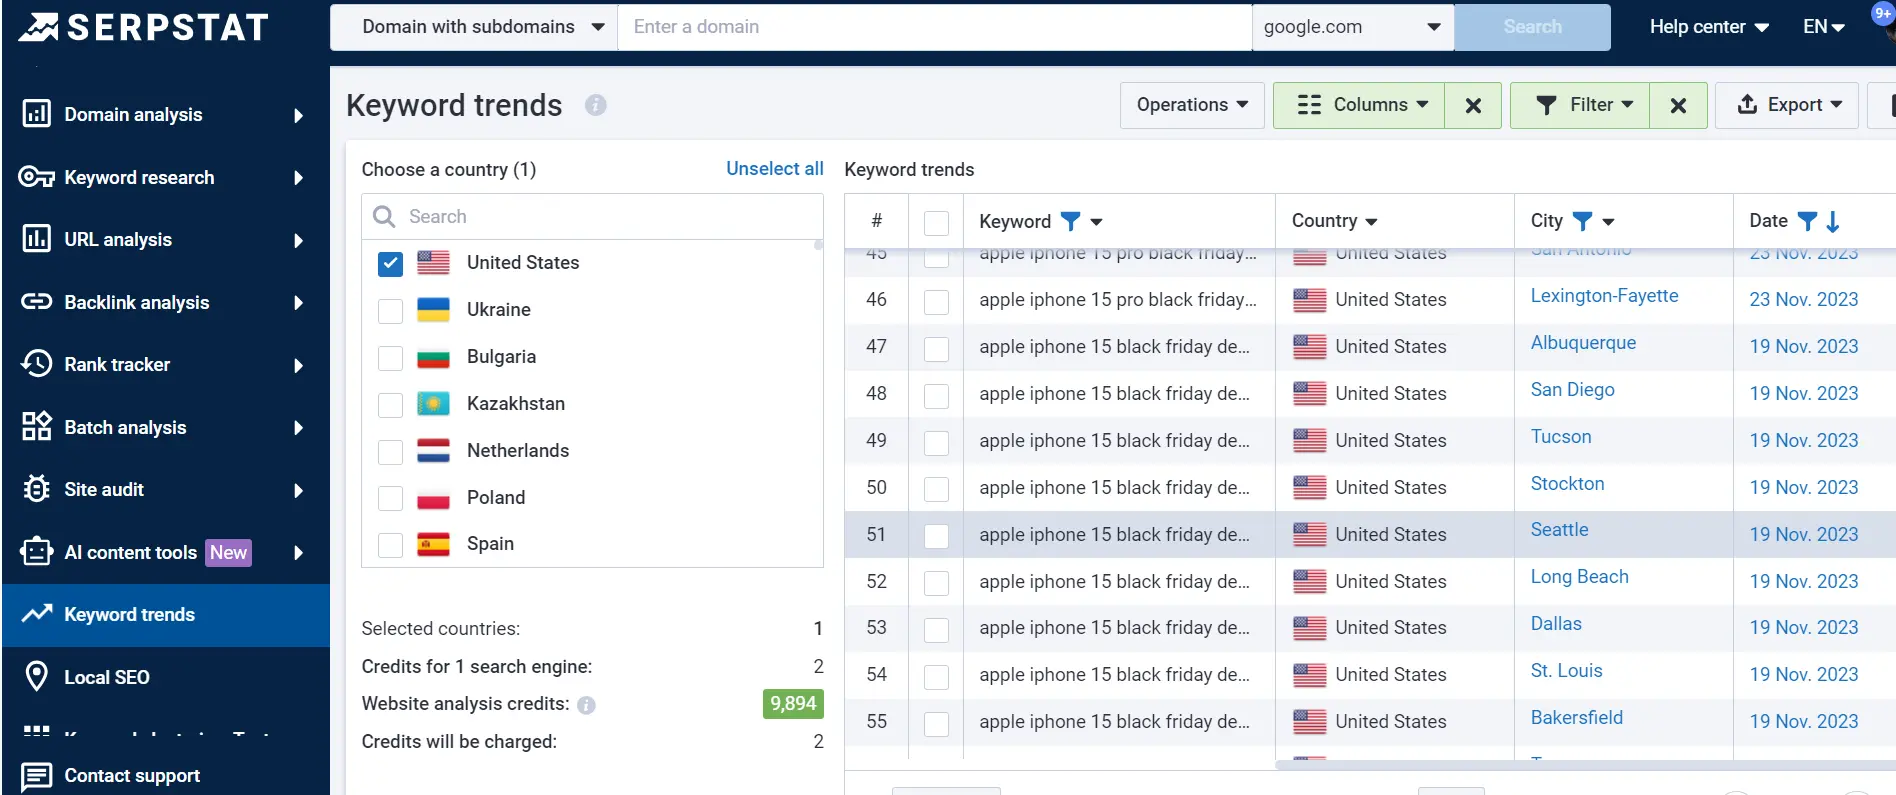Click the Date column filter funnel icon
The height and width of the screenshot is (795, 1896).
(x=1807, y=221)
